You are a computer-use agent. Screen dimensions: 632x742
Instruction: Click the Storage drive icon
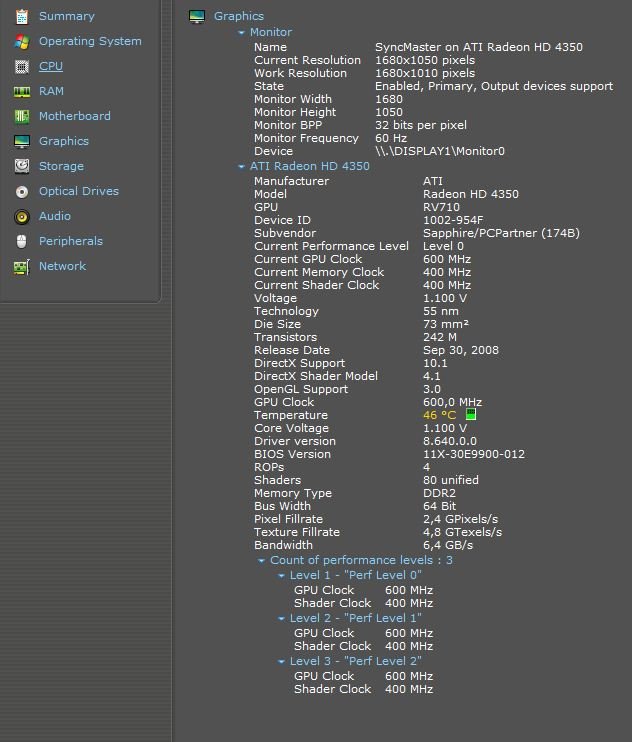click(21, 166)
